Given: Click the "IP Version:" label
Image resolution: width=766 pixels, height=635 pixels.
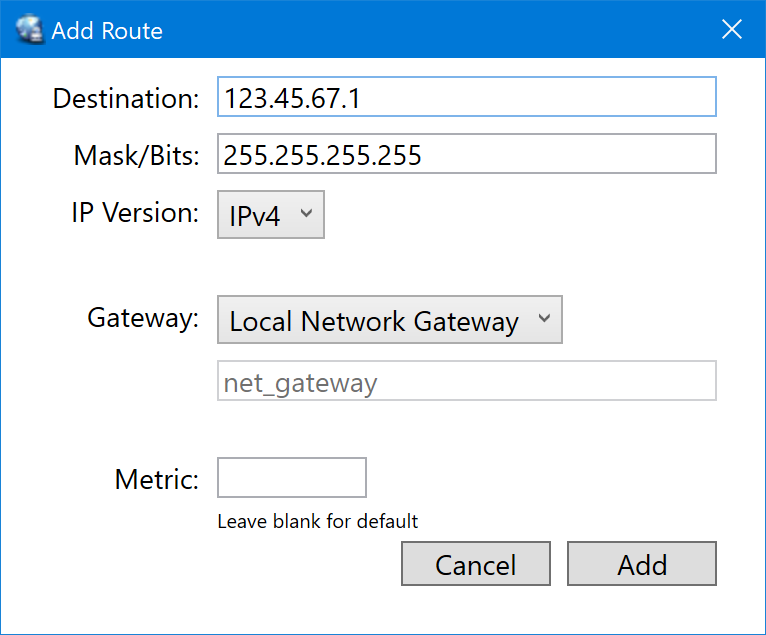Looking at the screenshot, I should [x=135, y=212].
